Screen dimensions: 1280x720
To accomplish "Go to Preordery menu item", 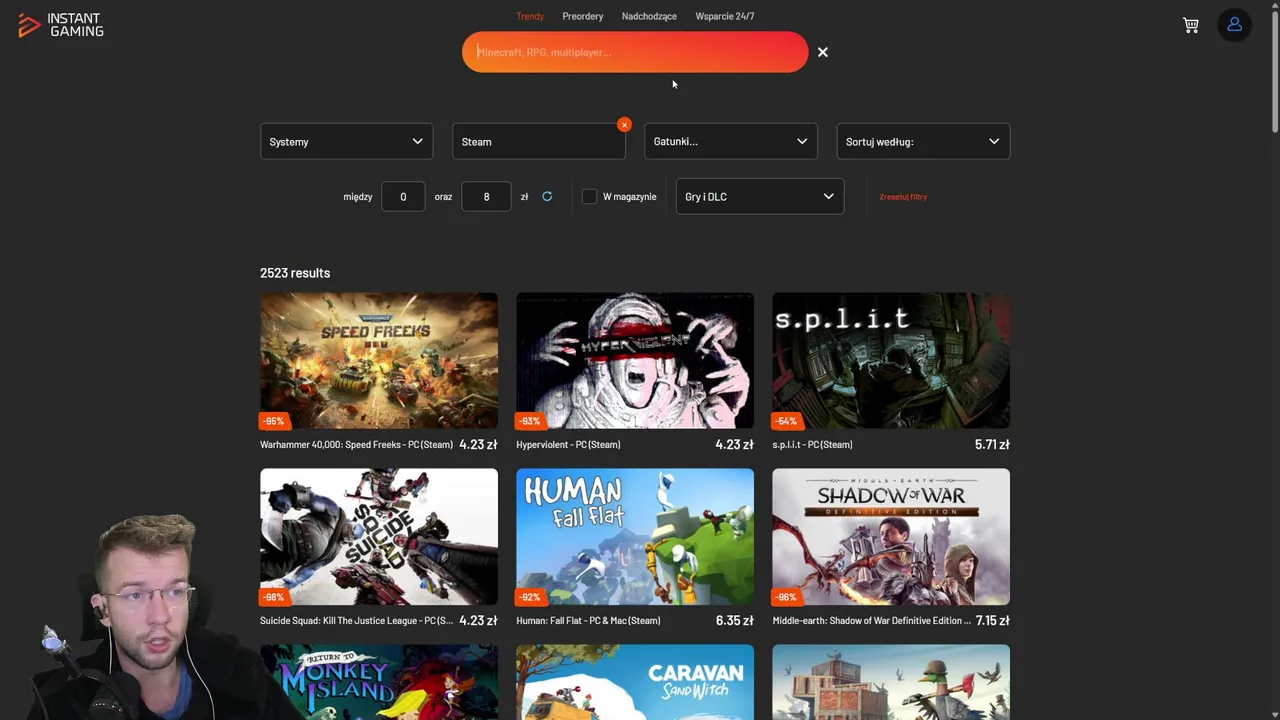I will [x=582, y=16].
